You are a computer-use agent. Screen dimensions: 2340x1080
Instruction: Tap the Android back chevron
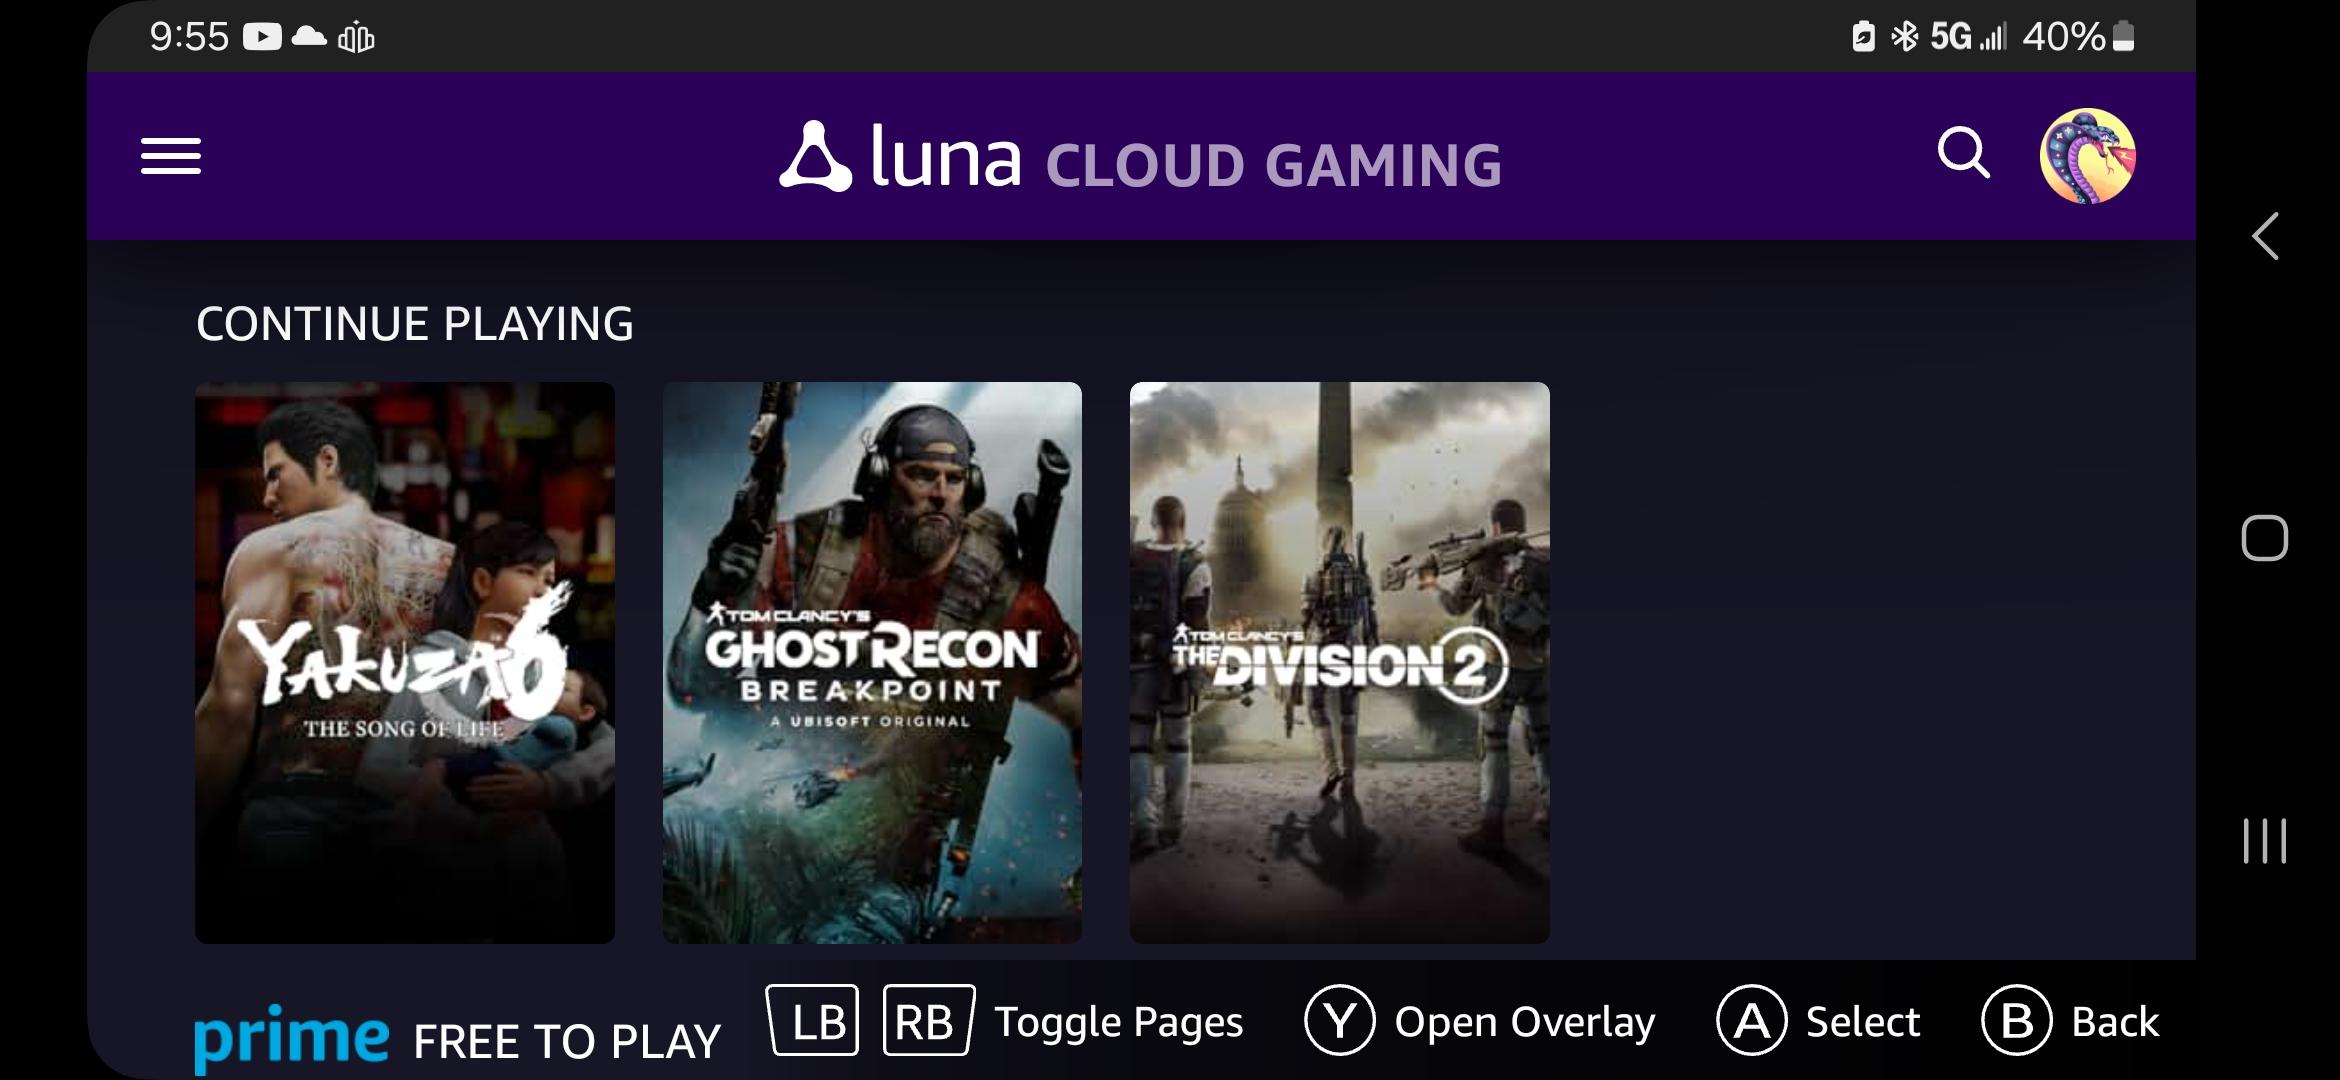pyautogui.click(x=2265, y=237)
